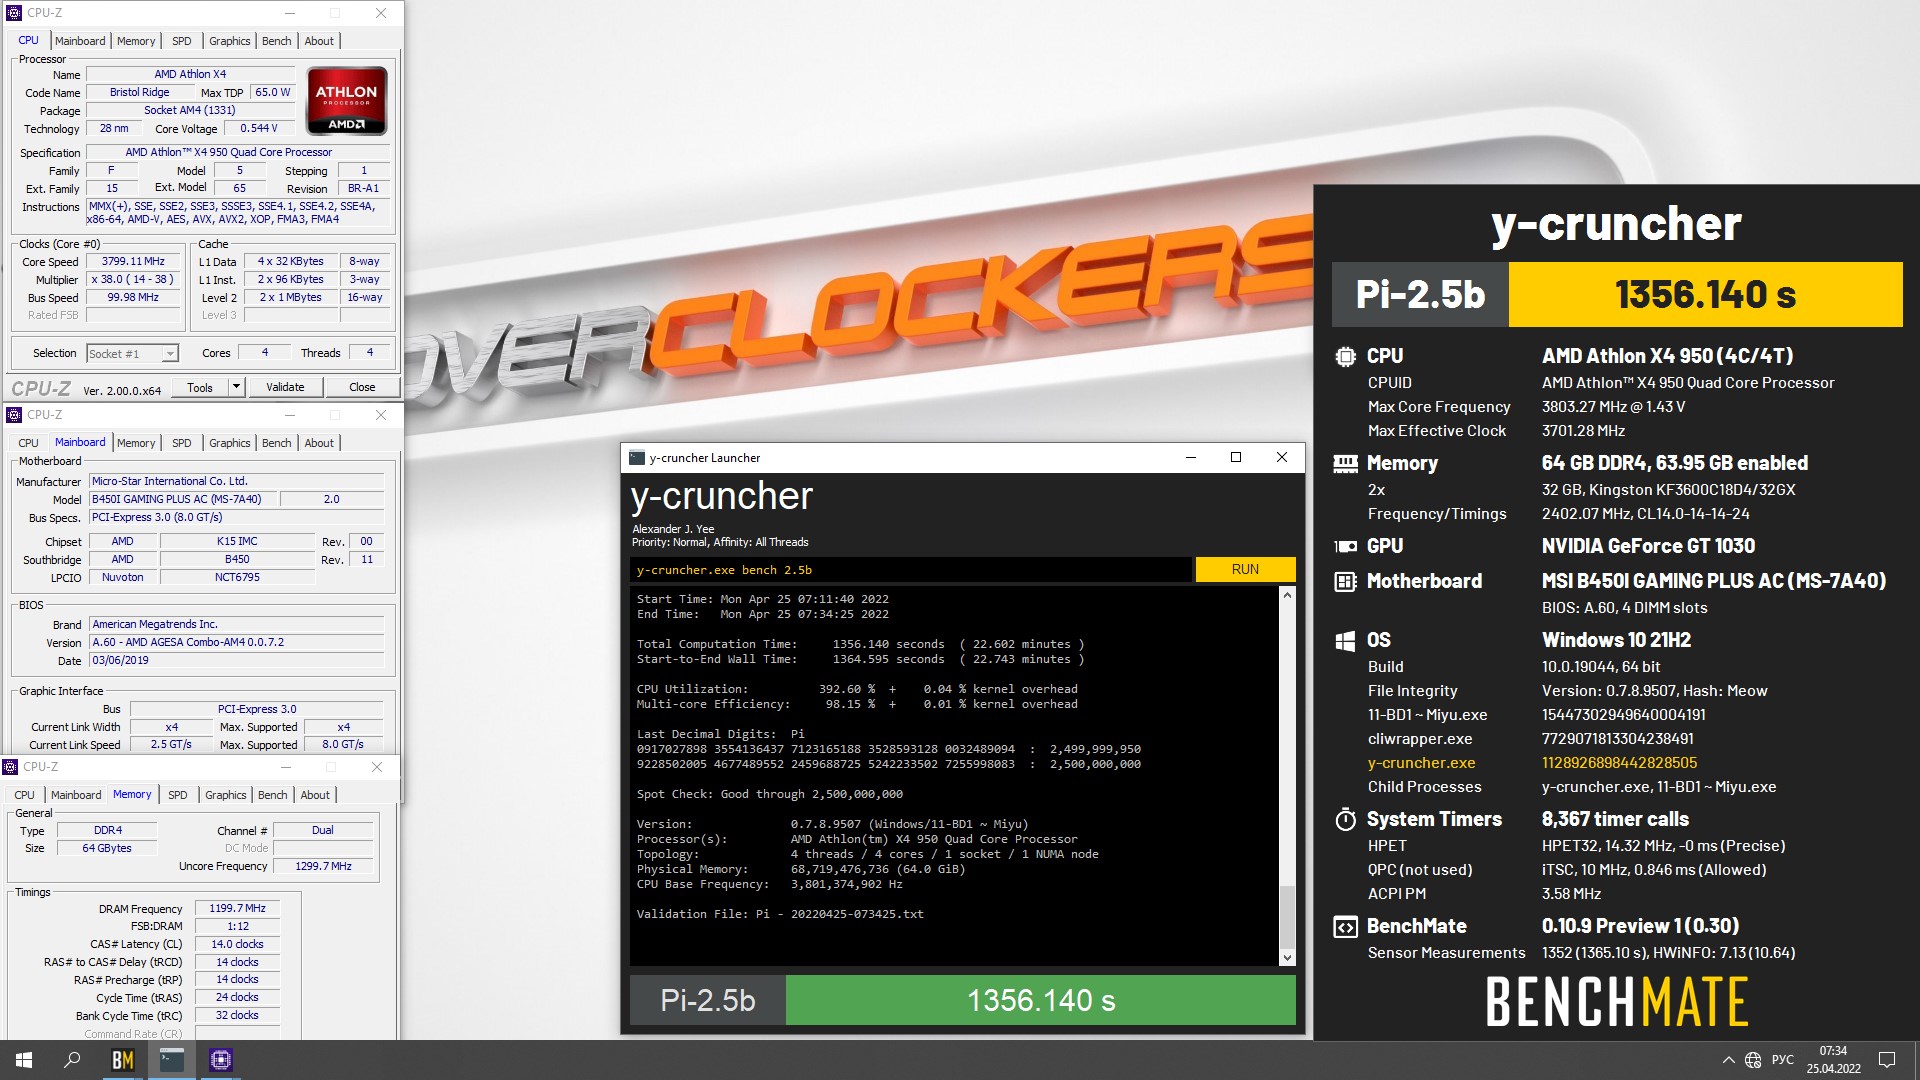The image size is (1920, 1080).
Task: Click the B450I GAMING PLUS AC model field
Action: 182,500
